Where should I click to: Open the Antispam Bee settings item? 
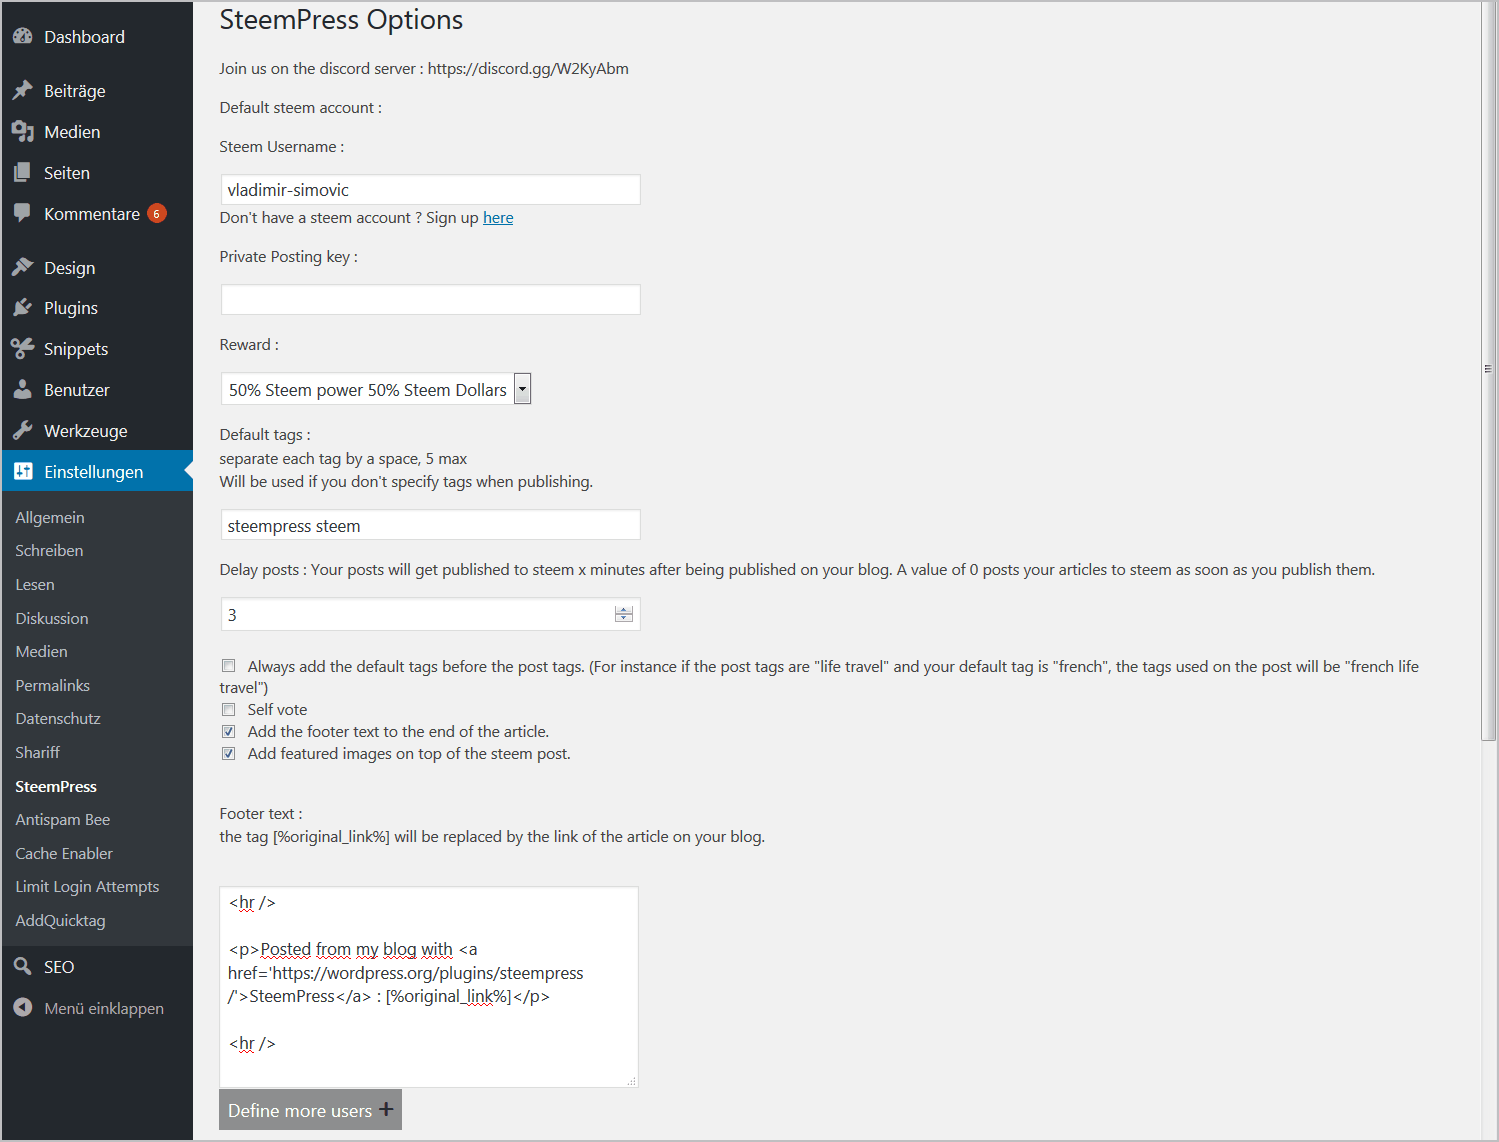[x=63, y=819]
